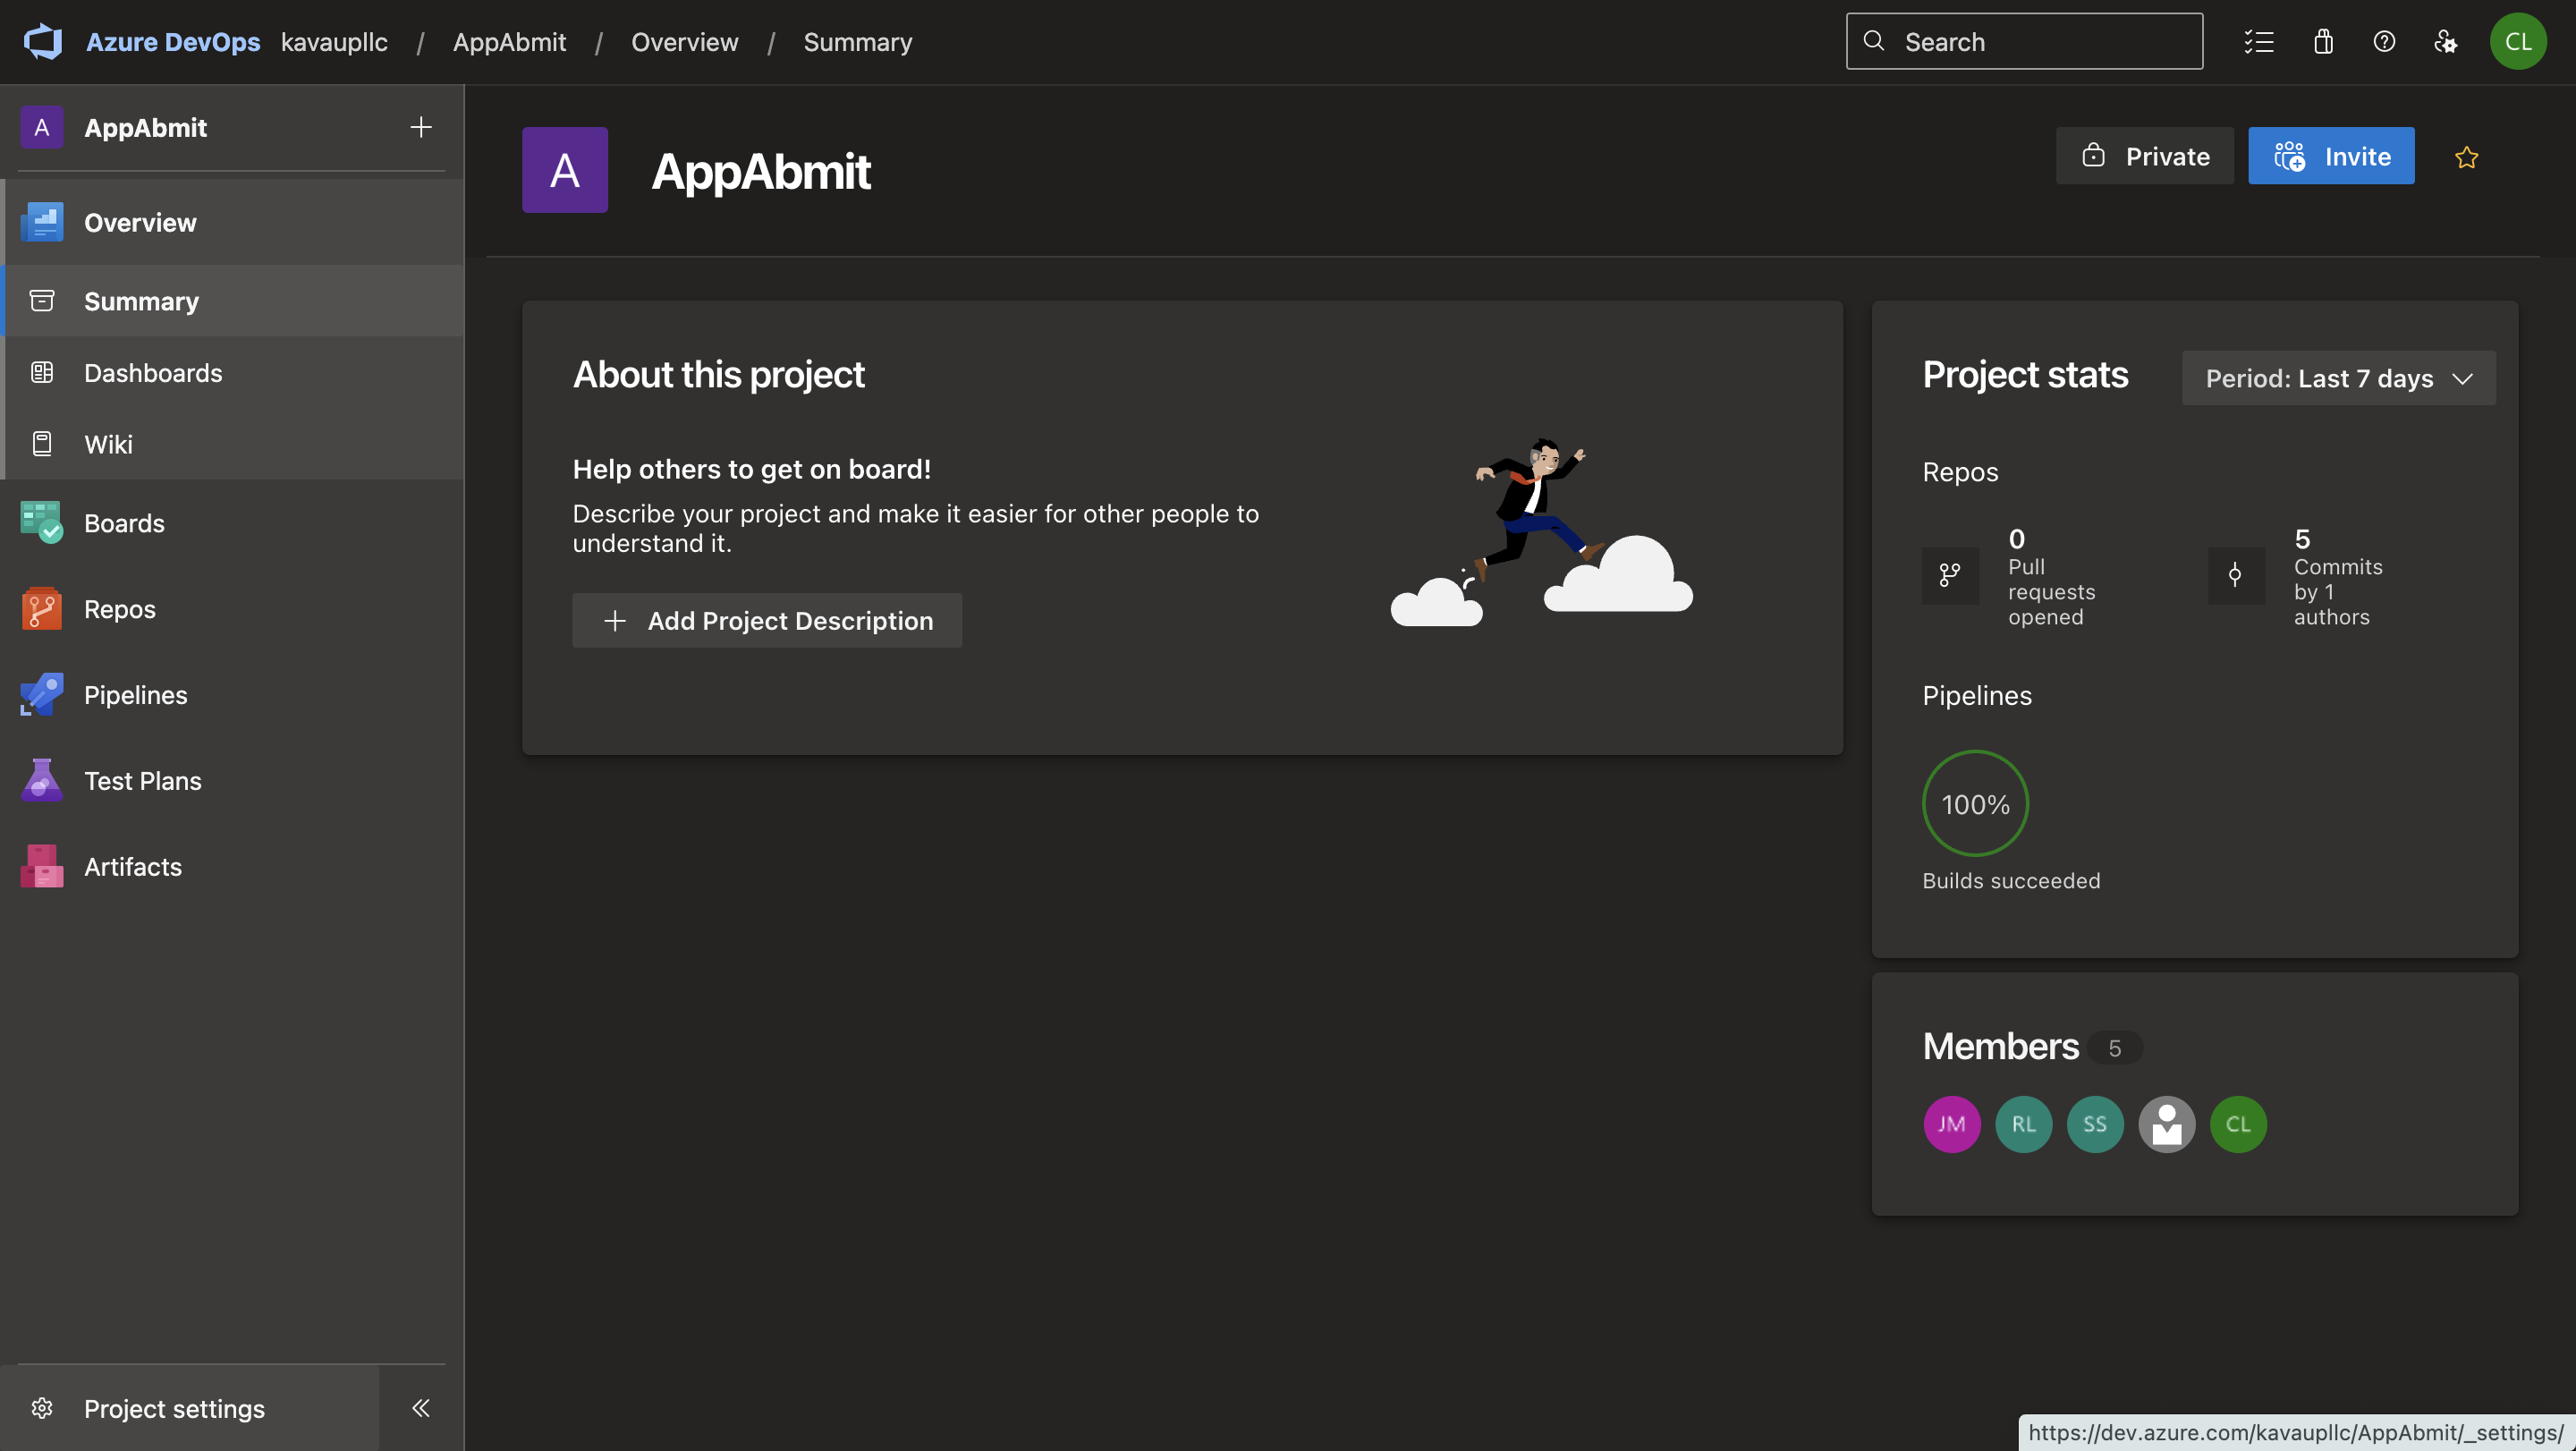The height and width of the screenshot is (1451, 2576).
Task: Expand the Period: Last 7 days dropdown
Action: (2338, 378)
